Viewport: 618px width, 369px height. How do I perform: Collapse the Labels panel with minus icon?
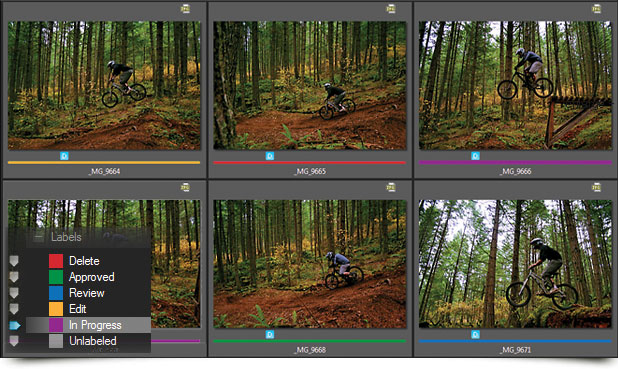[x=38, y=237]
